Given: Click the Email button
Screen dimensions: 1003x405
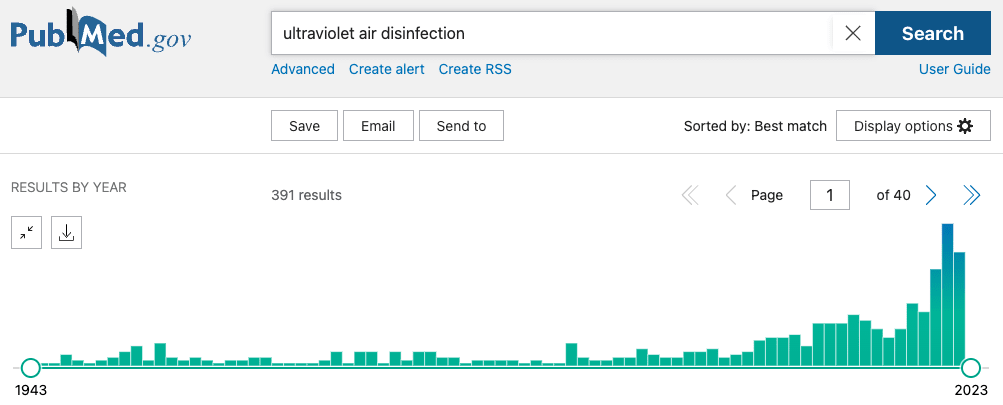Looking at the screenshot, I should (378, 126).
